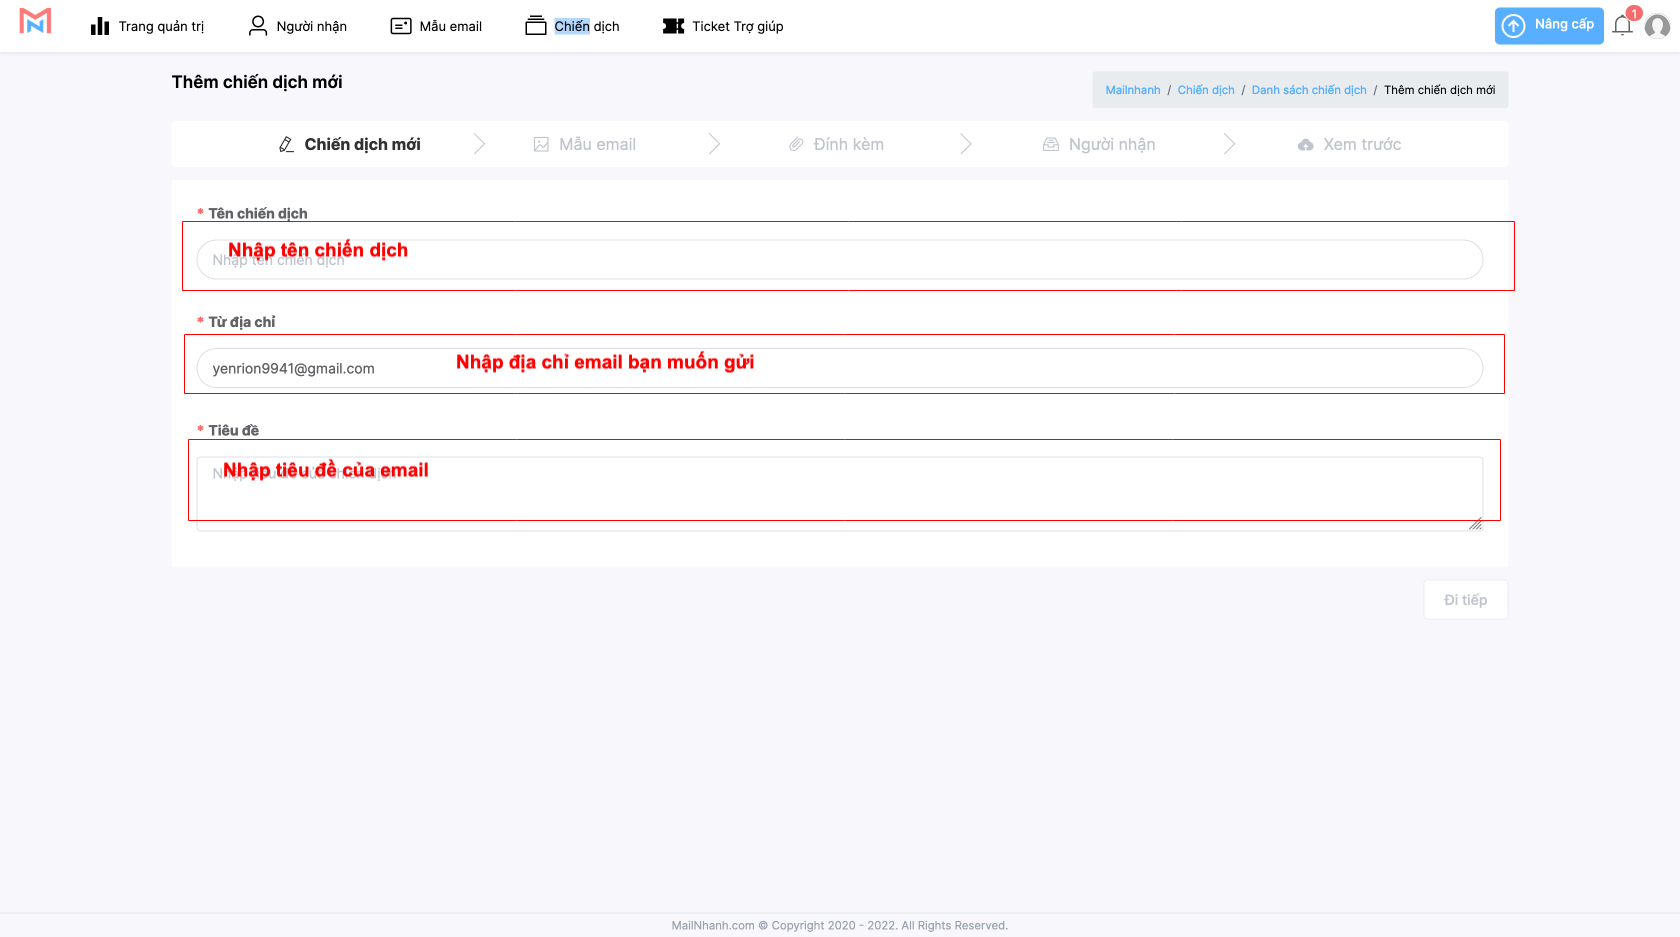This screenshot has width=1680, height=937.
Task: Click the Mẫu email card icon
Action: coord(401,26)
